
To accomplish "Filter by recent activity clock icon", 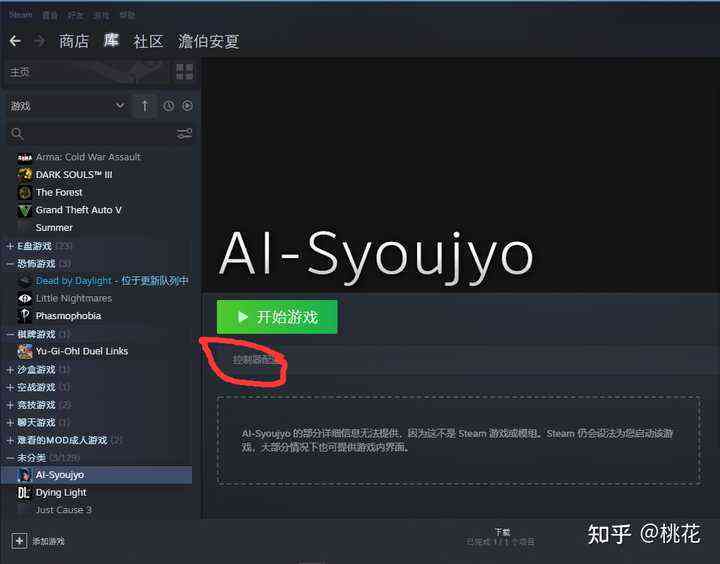I will 169,106.
